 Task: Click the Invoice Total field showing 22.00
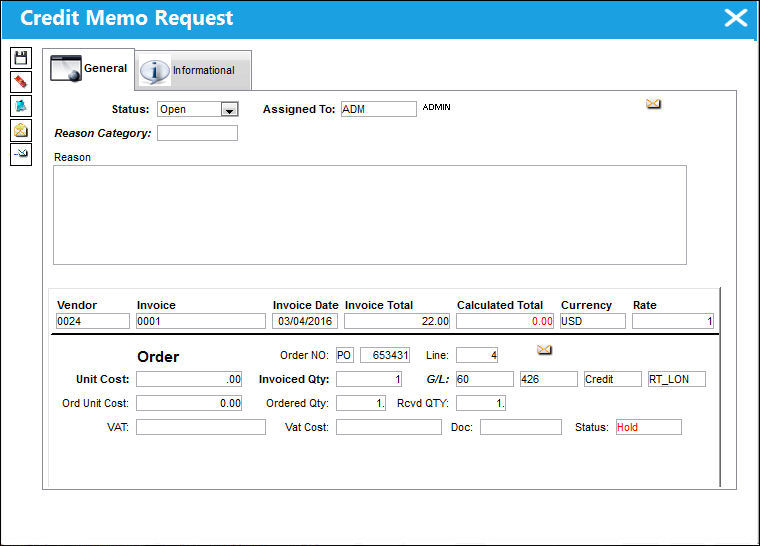397,321
